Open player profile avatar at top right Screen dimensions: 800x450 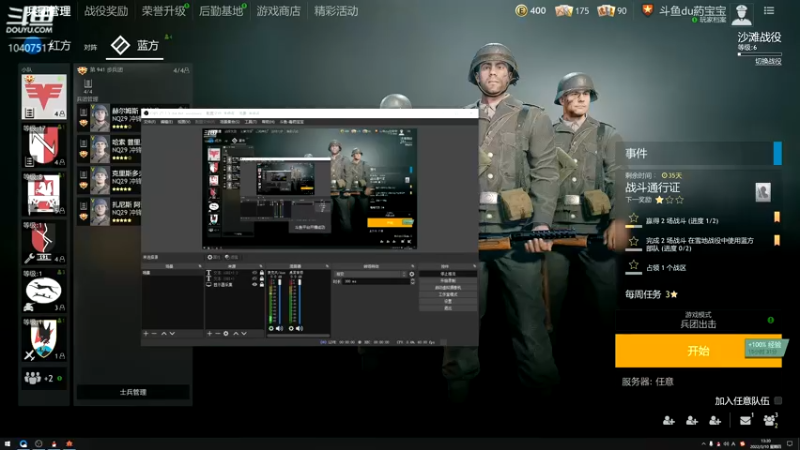click(741, 14)
